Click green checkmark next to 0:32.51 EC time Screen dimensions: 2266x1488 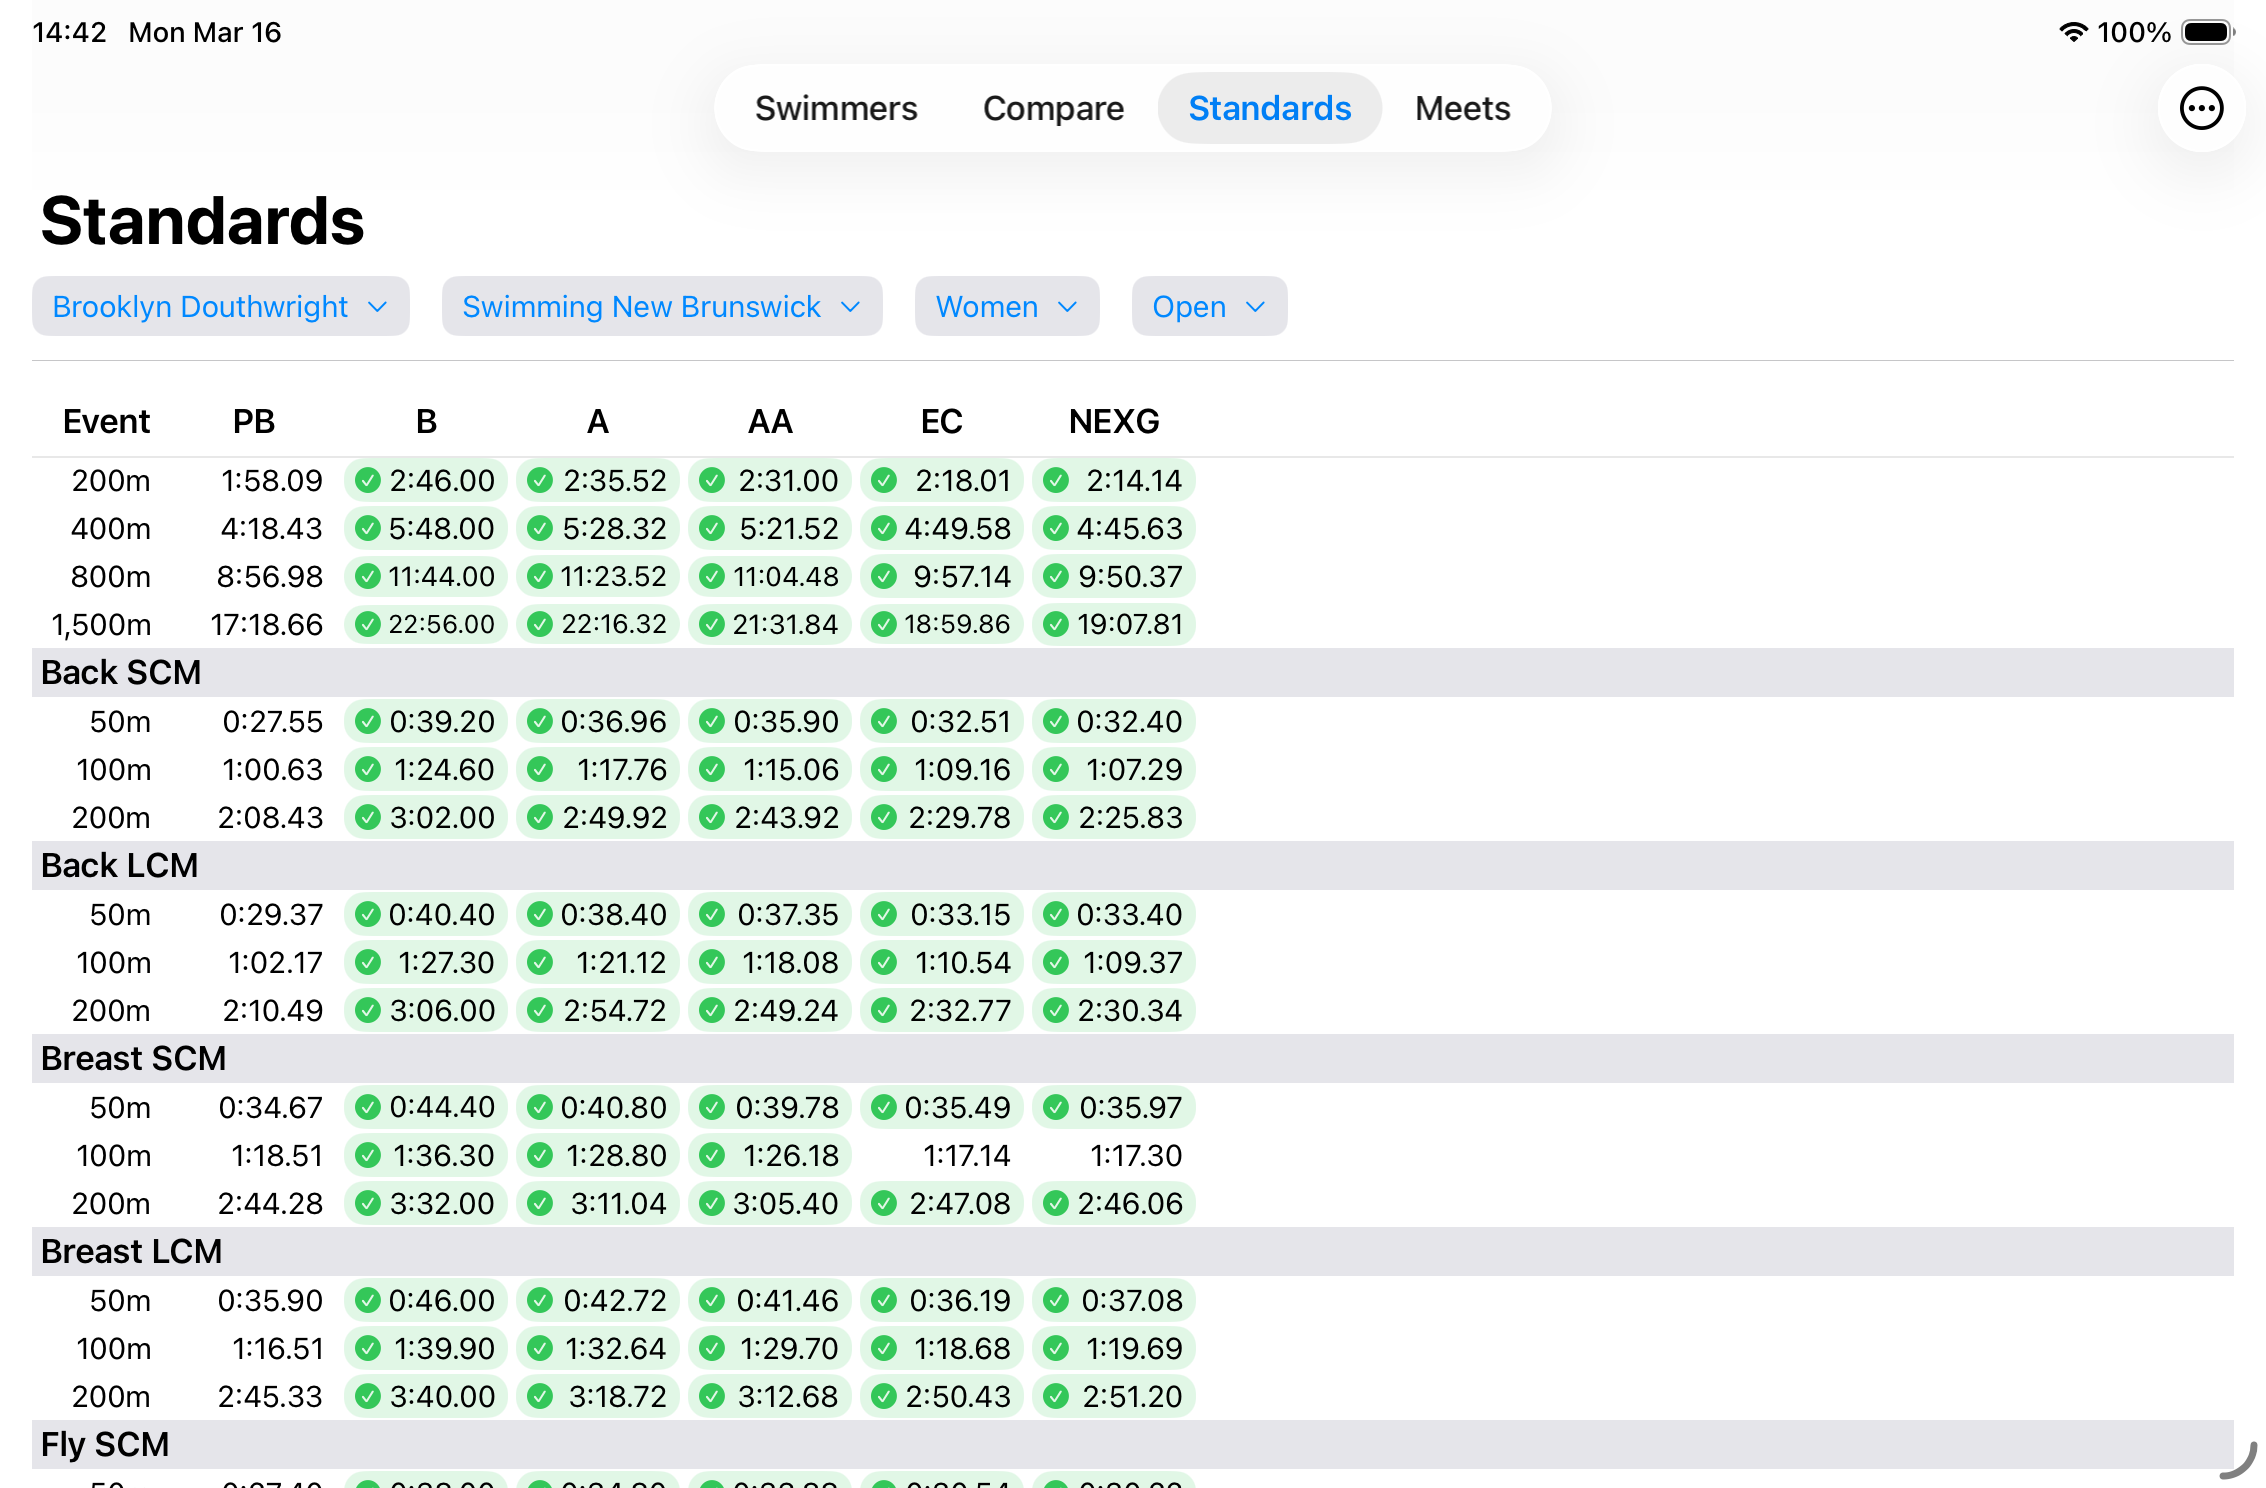pos(884,721)
